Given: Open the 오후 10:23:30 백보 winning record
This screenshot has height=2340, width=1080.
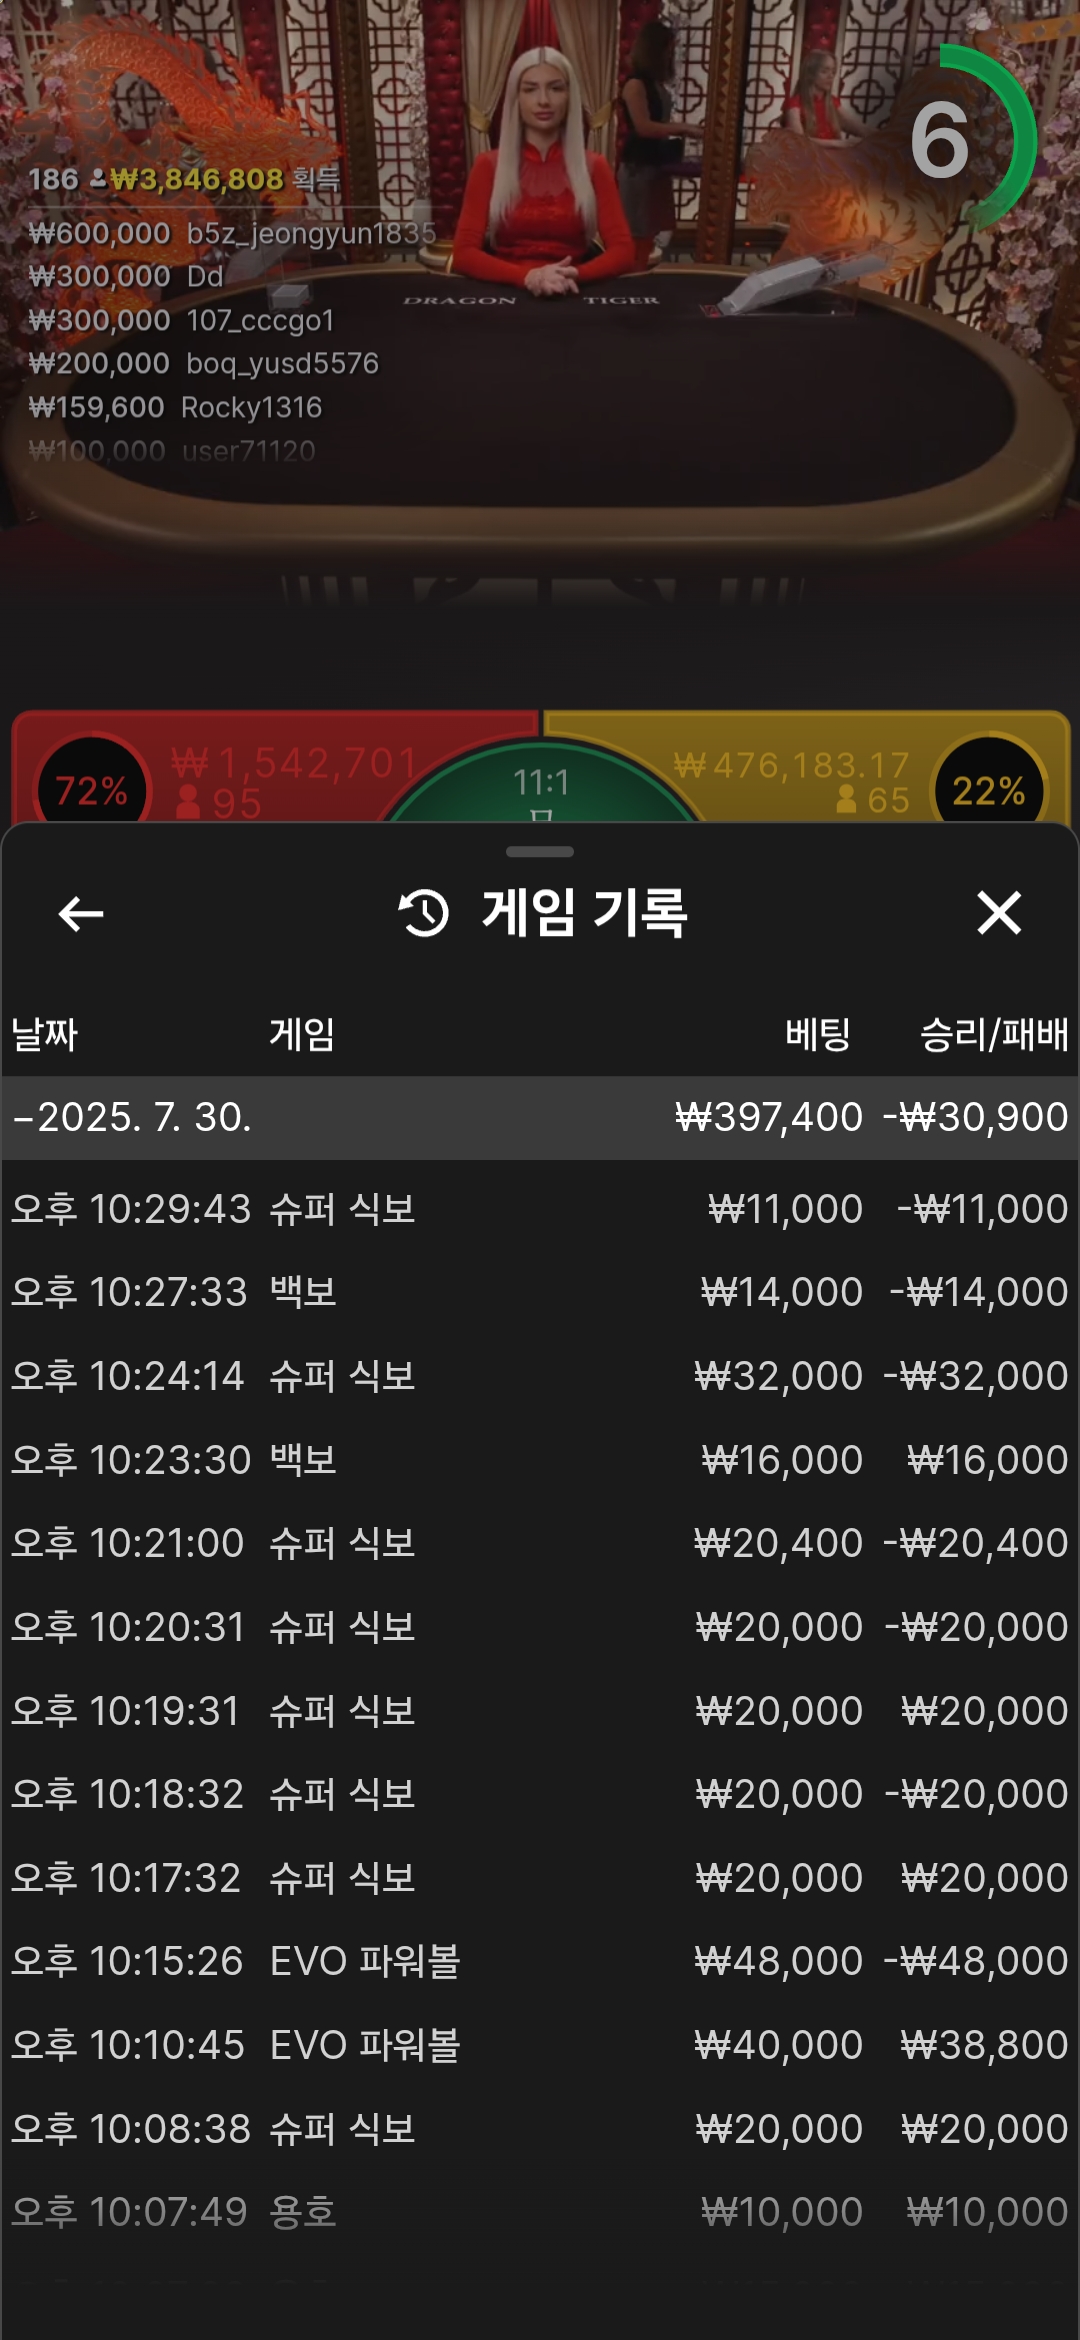Looking at the screenshot, I should [x=540, y=1460].
